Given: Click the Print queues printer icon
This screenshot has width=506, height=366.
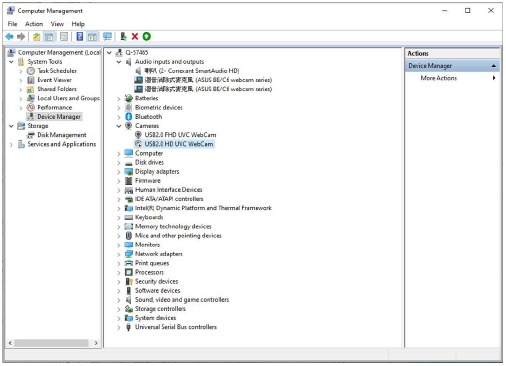Looking at the screenshot, I should click(x=129, y=263).
